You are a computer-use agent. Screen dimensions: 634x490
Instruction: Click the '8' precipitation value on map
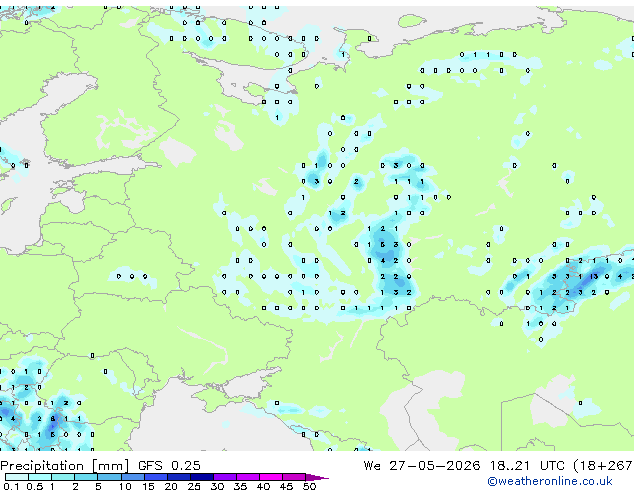click(53, 419)
